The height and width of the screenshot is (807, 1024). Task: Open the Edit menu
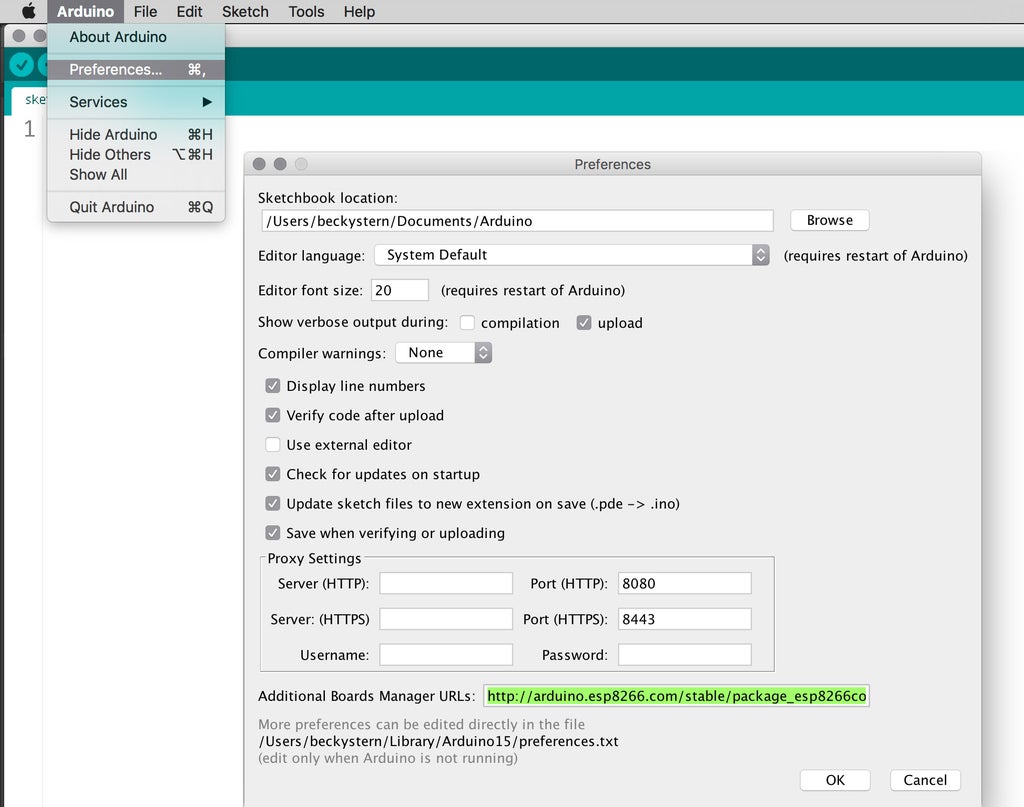pos(189,11)
